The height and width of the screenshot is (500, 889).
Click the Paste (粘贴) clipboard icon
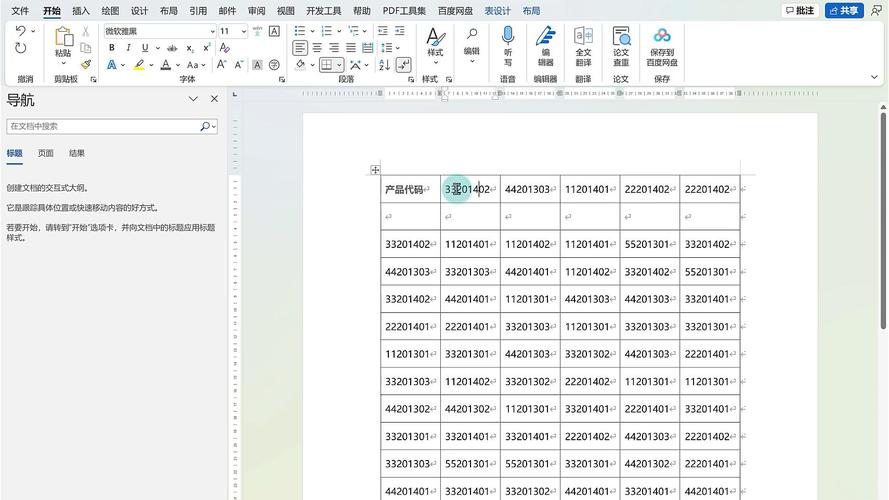pyautogui.click(x=64, y=37)
